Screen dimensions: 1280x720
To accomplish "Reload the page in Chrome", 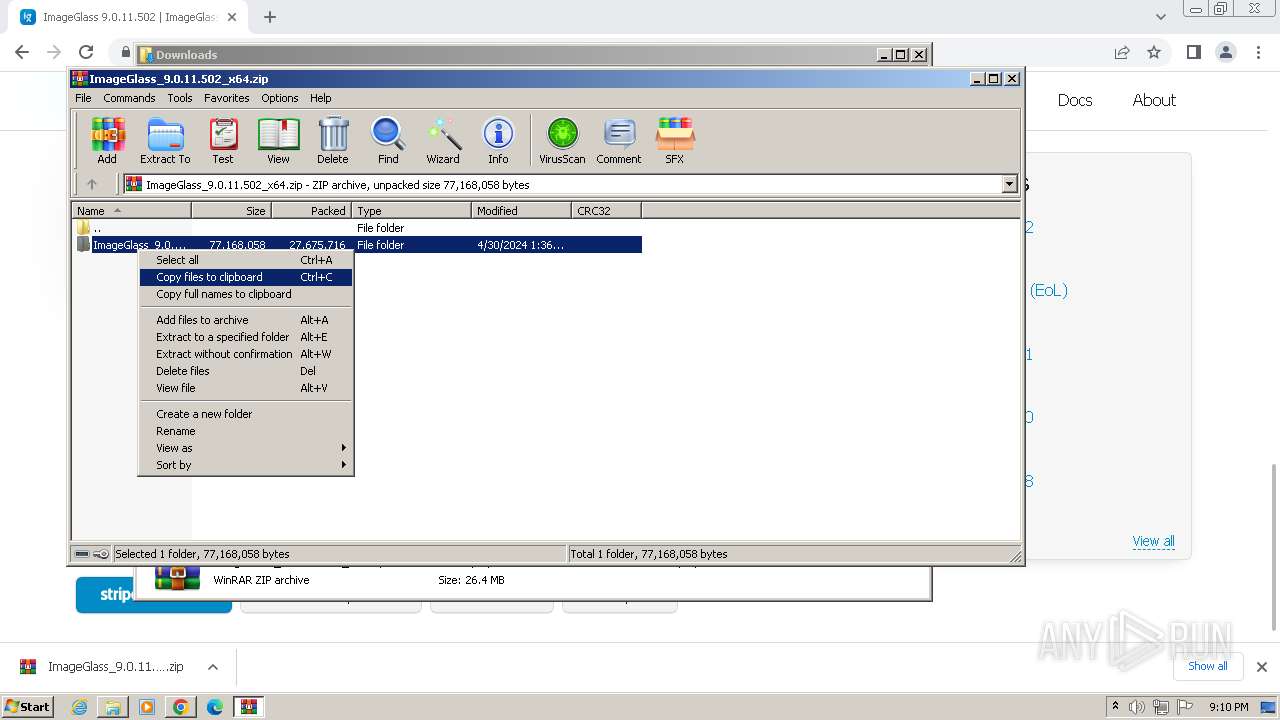I will pos(86,53).
